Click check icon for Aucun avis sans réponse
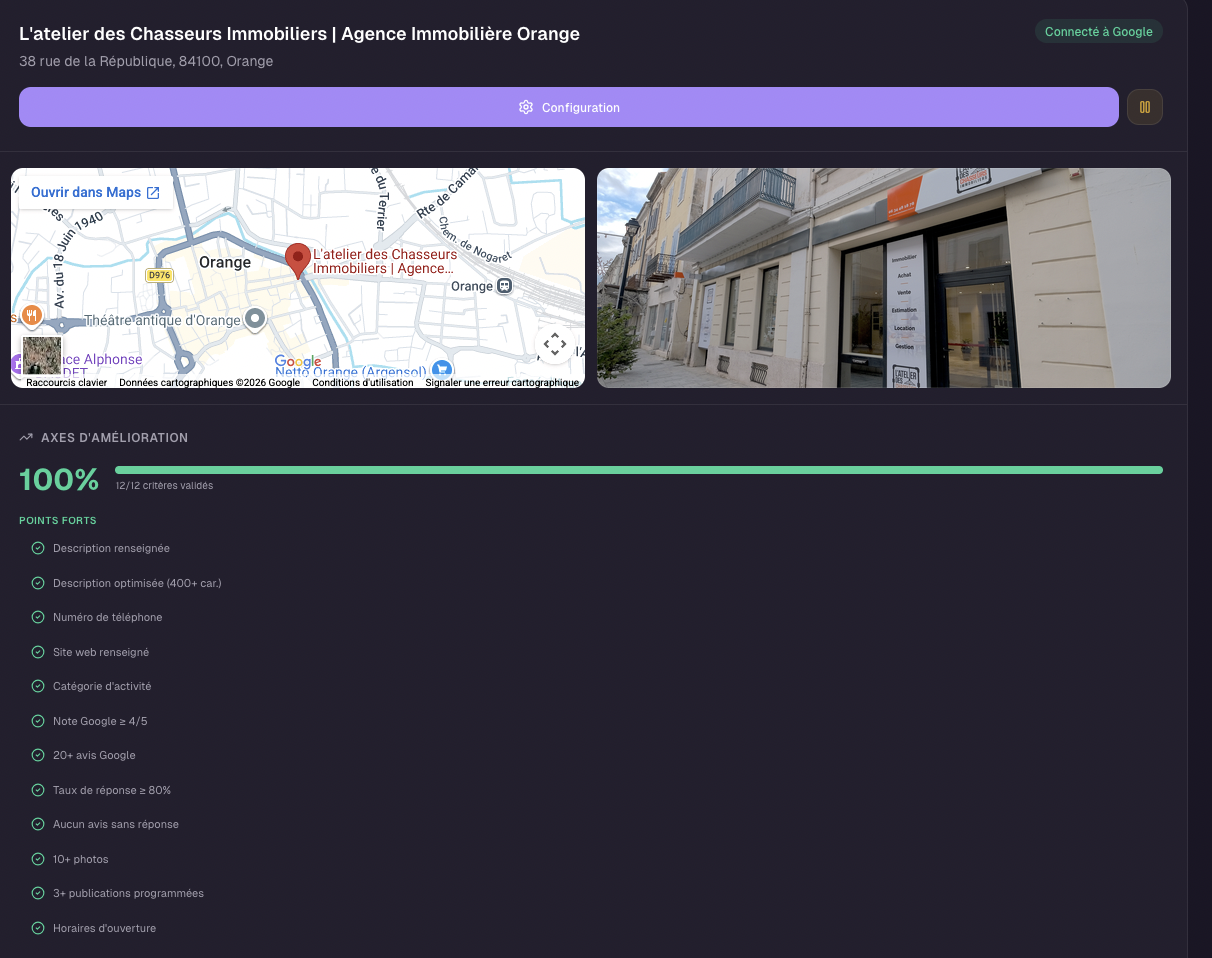The height and width of the screenshot is (958, 1212). pos(38,824)
